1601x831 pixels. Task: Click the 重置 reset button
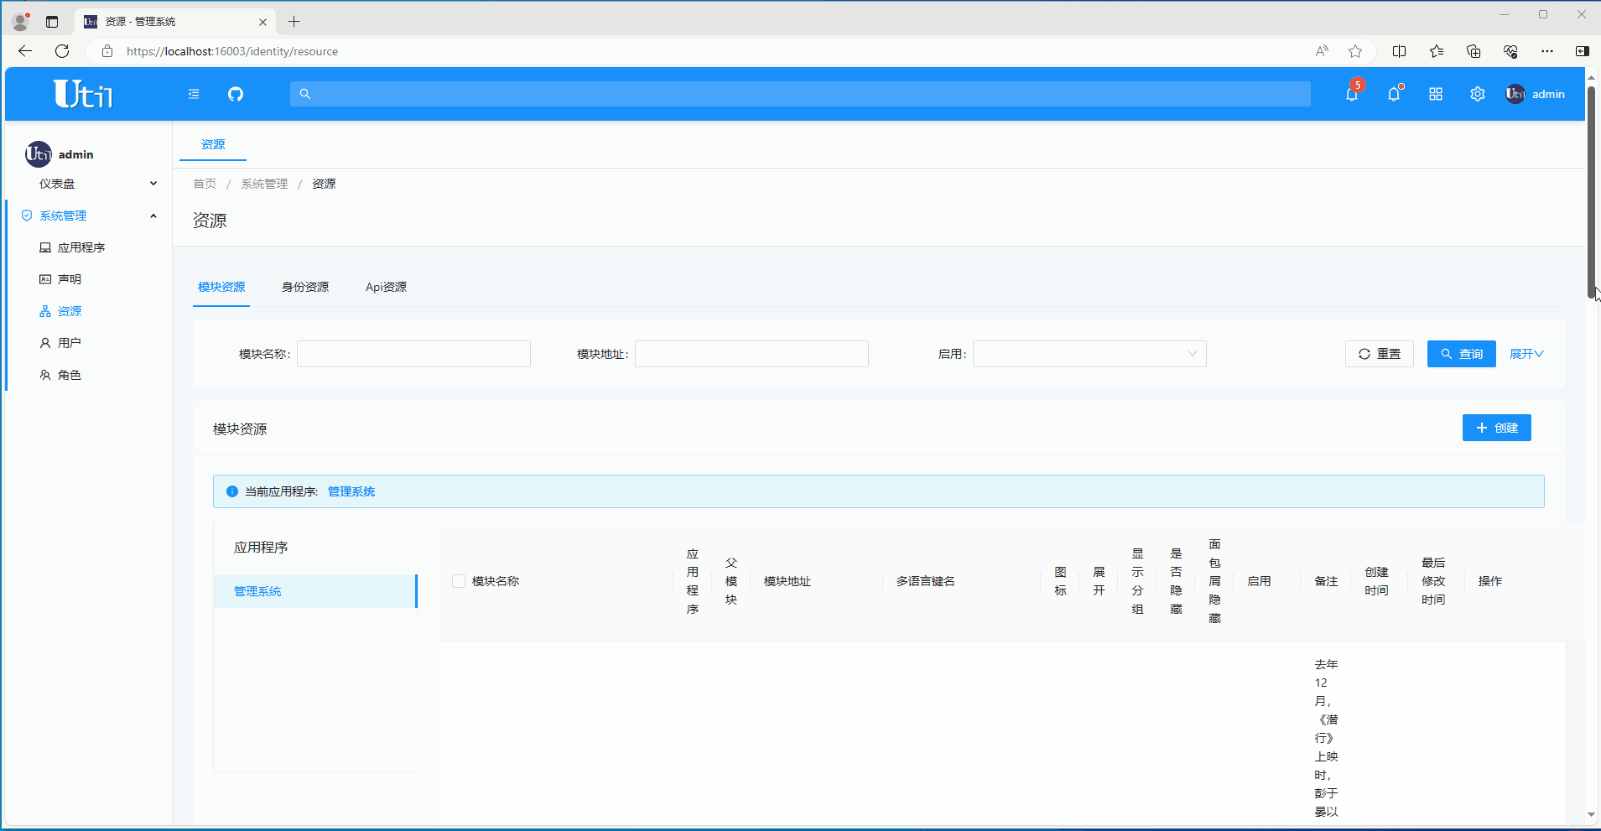1379,354
